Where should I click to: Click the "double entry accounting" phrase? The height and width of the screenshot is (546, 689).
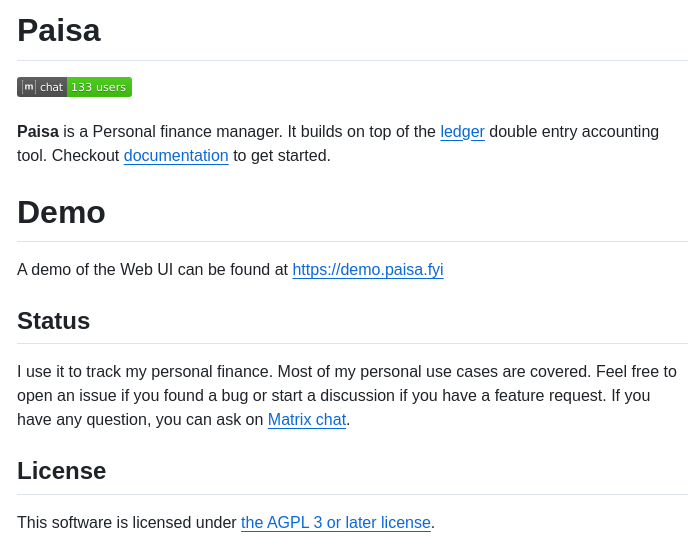574,132
